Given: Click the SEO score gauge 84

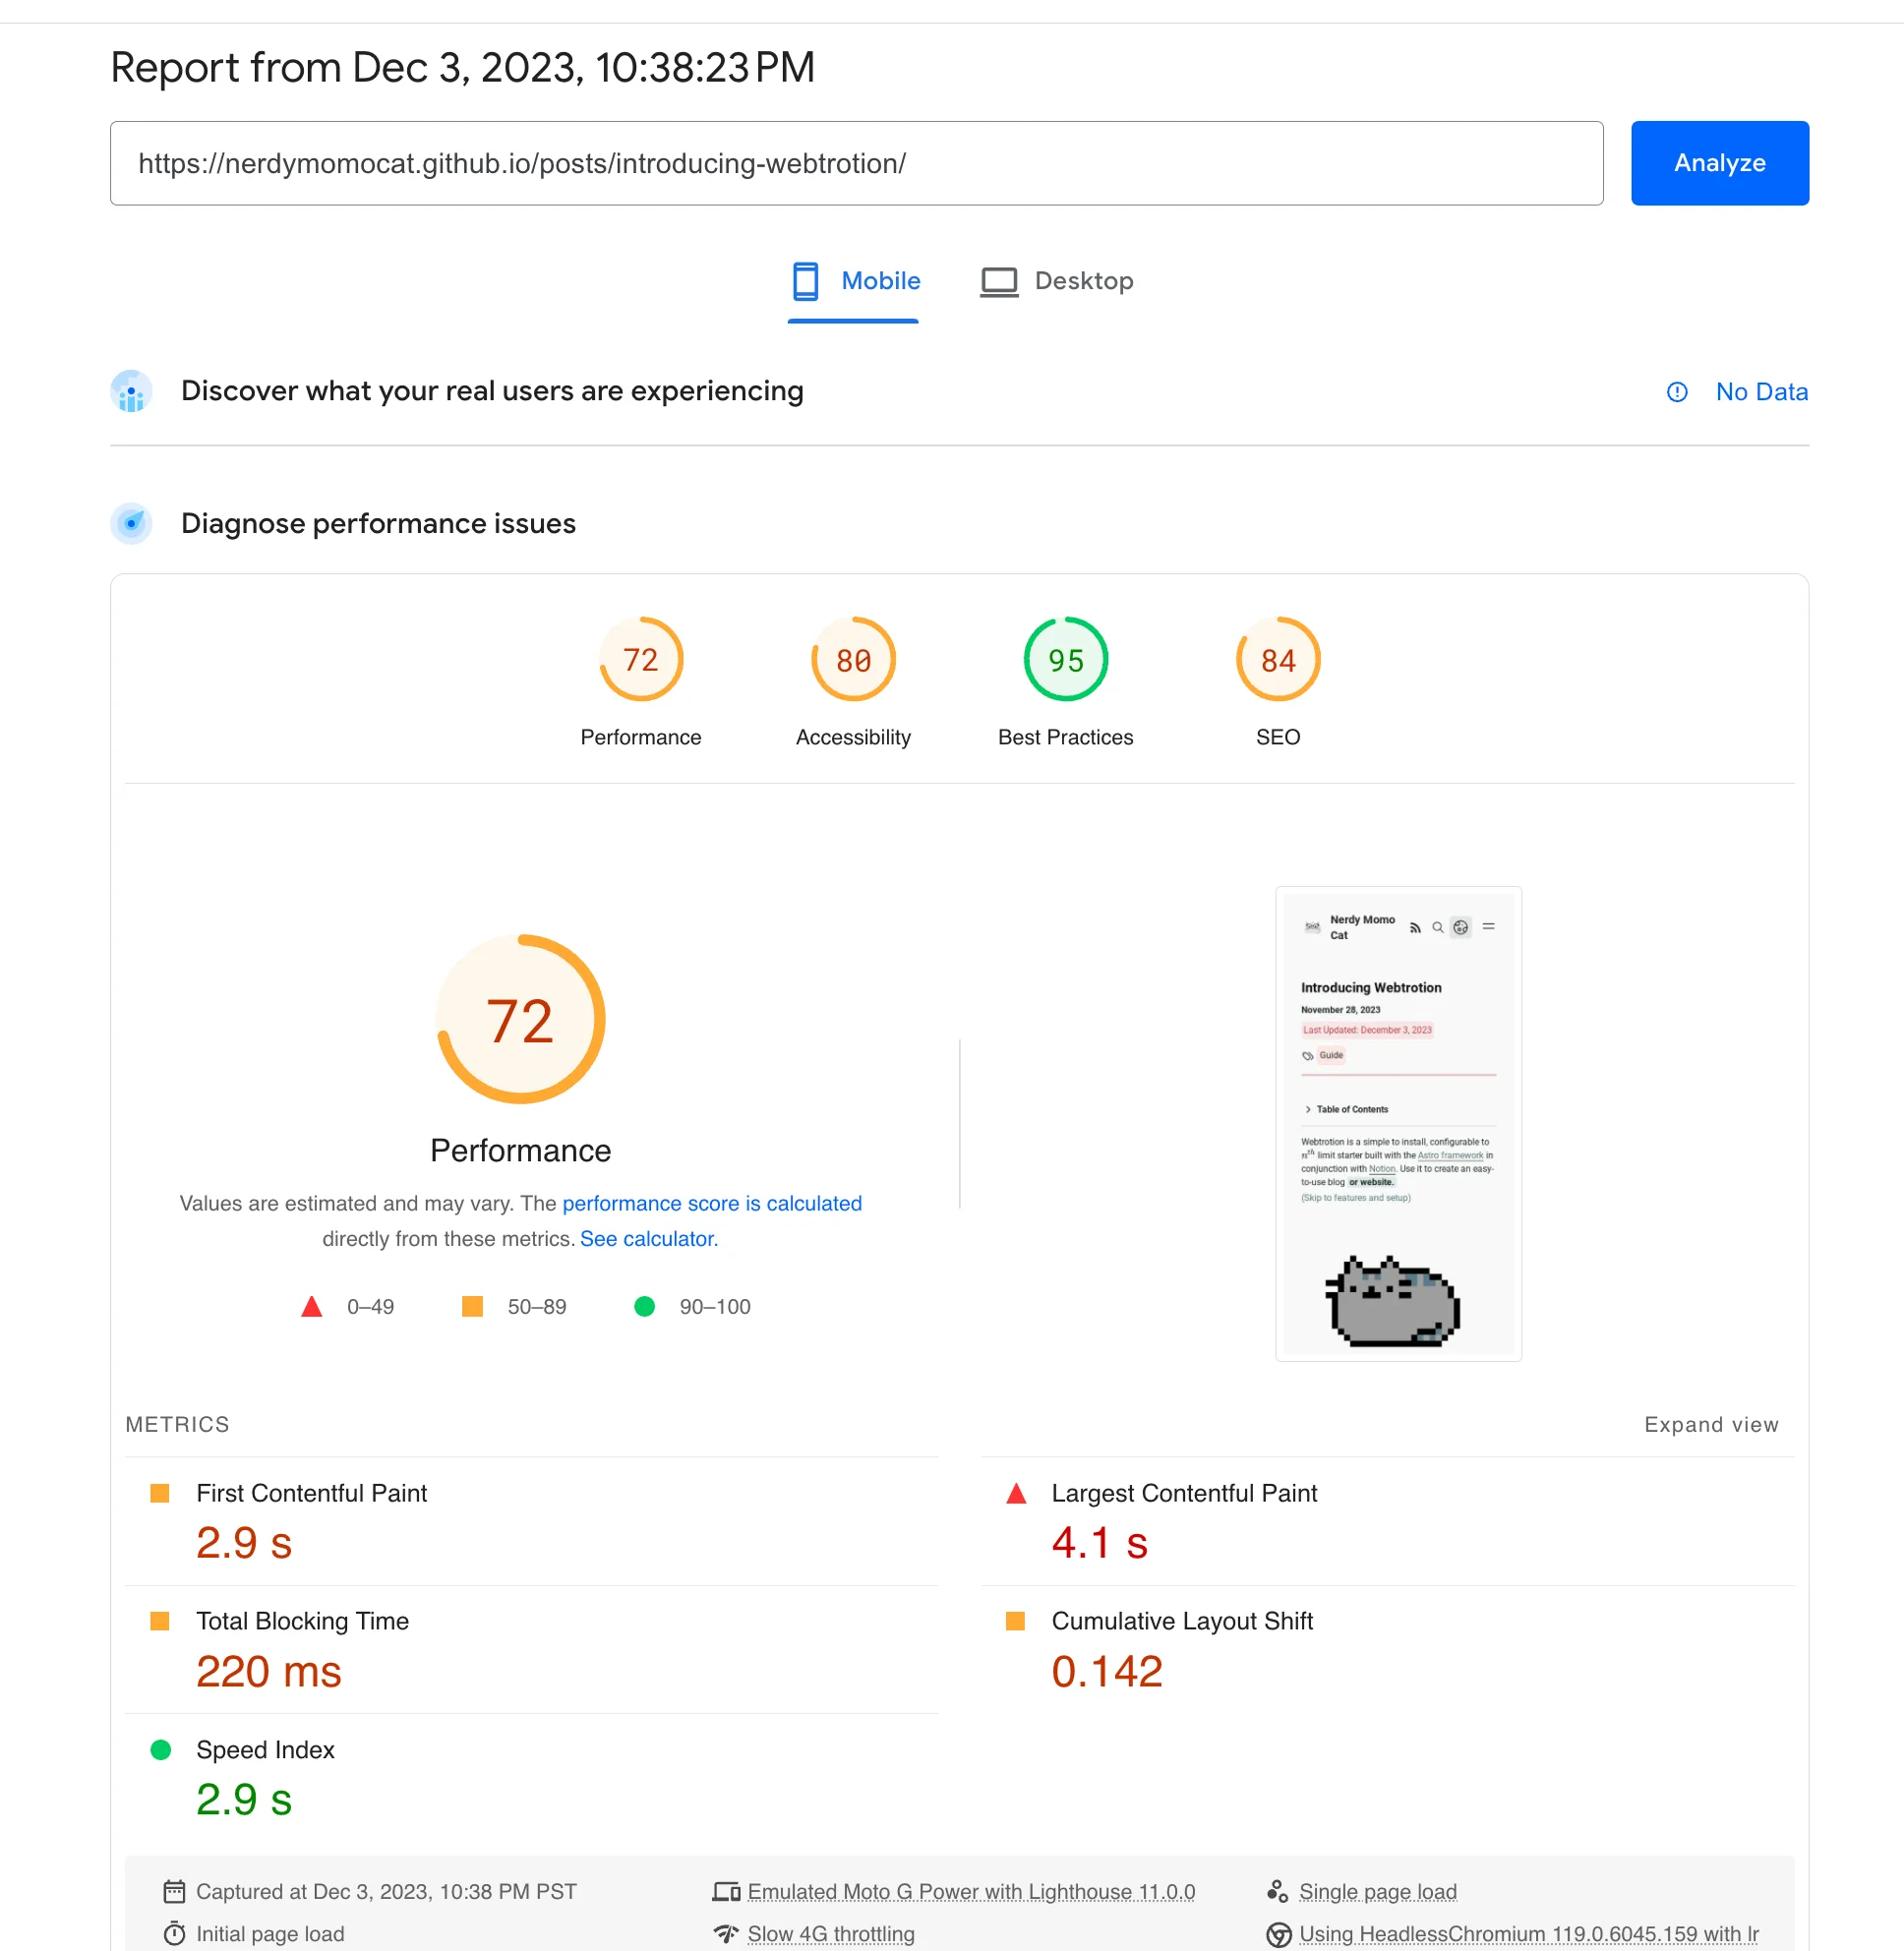Looking at the screenshot, I should [x=1277, y=660].
